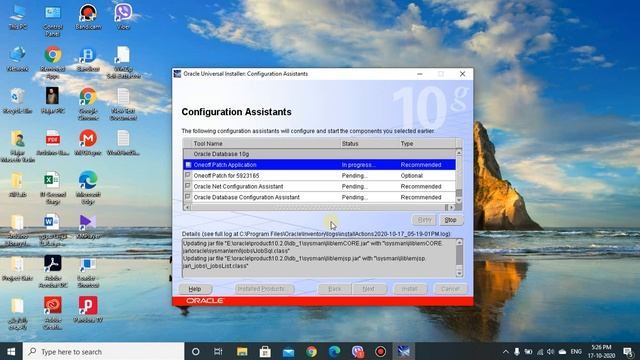
Task: Click the Install button in installer
Action: tap(410, 289)
